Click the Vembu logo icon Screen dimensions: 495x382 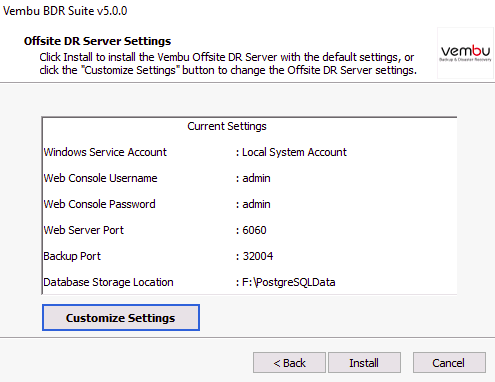[x=465, y=53]
